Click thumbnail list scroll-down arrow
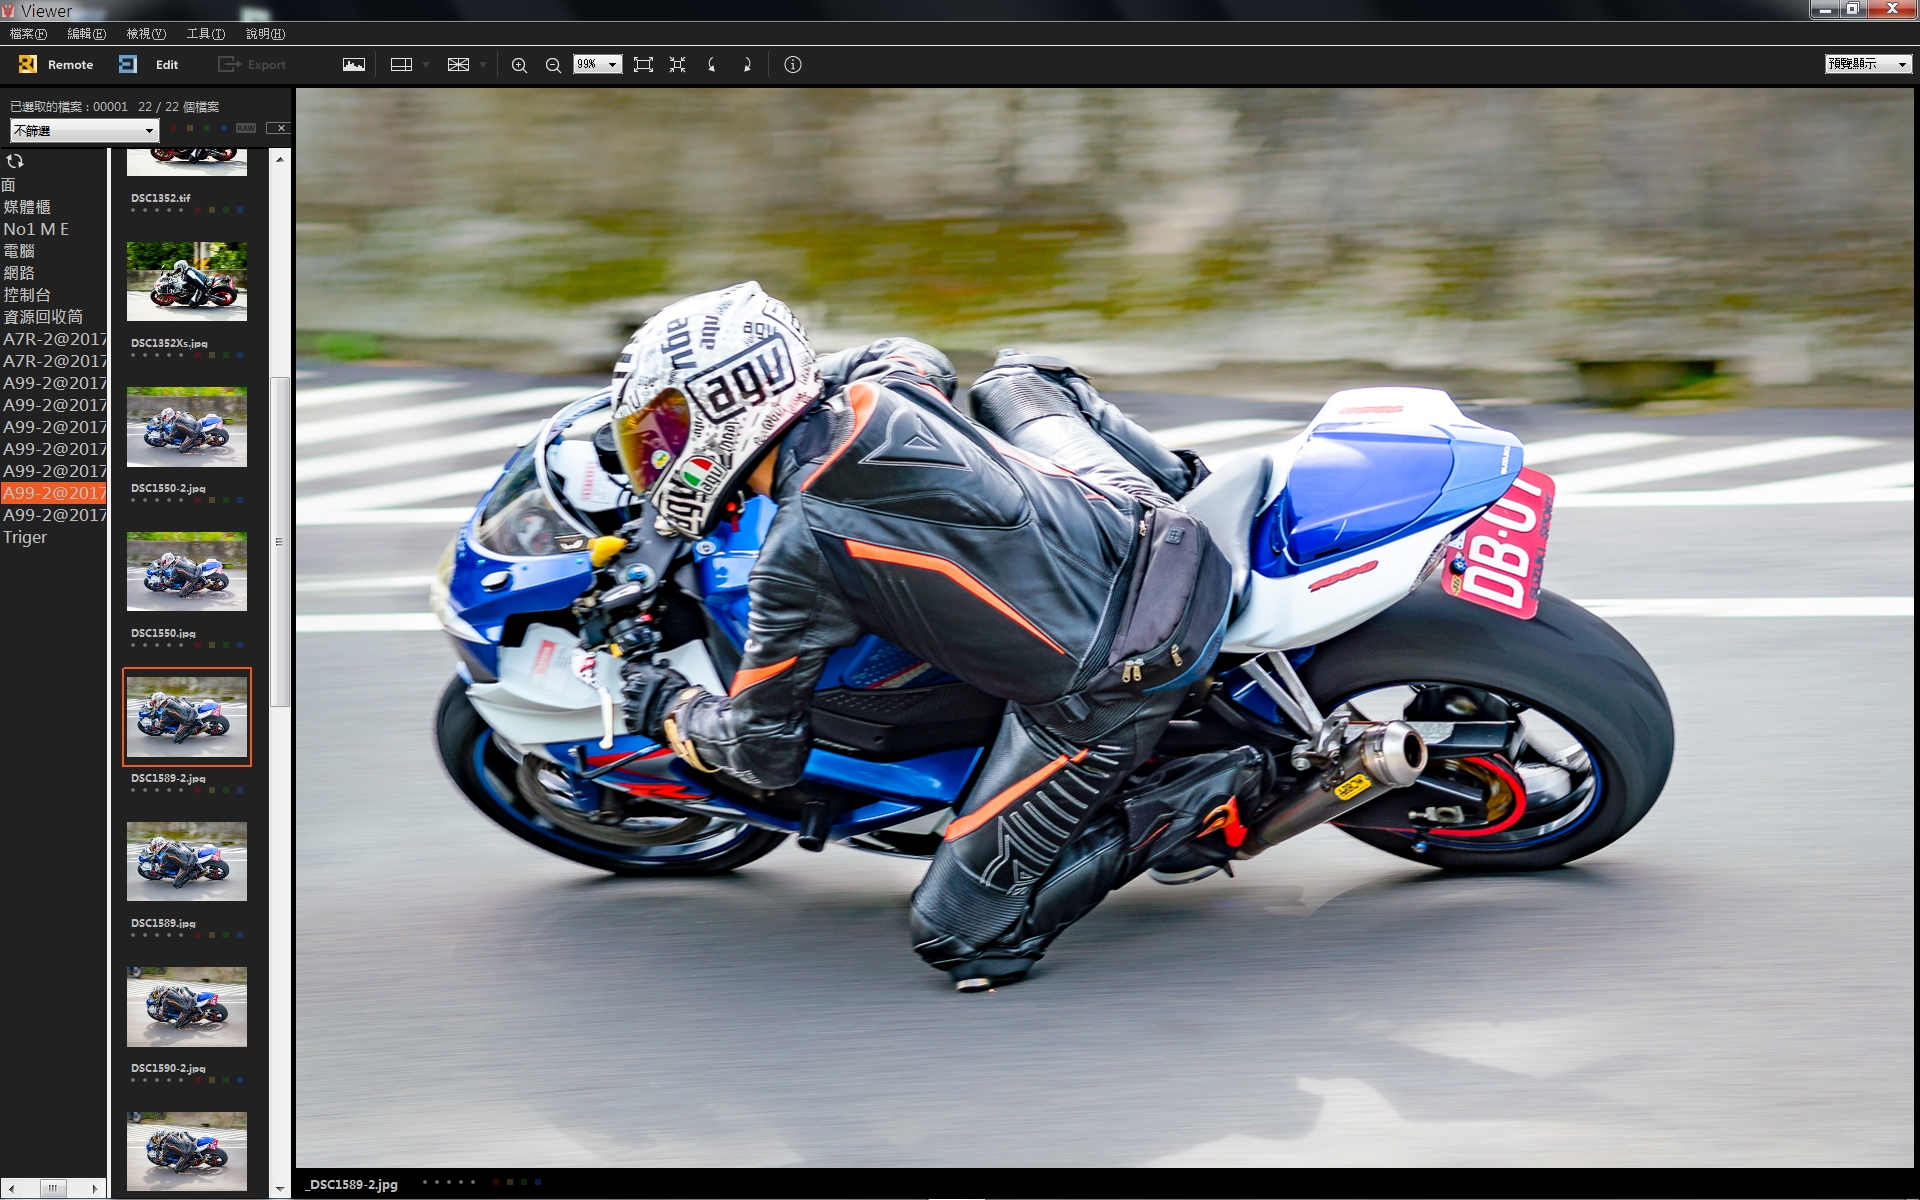This screenshot has height=1200, width=1920. coord(280,1189)
